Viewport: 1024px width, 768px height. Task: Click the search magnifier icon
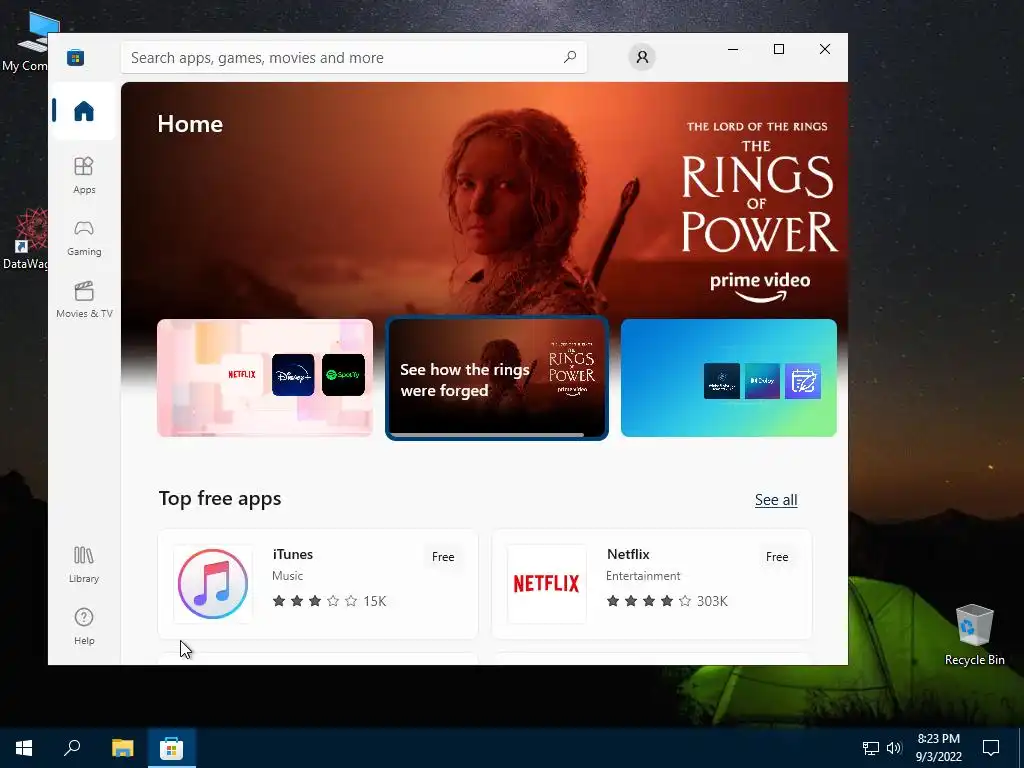point(569,57)
